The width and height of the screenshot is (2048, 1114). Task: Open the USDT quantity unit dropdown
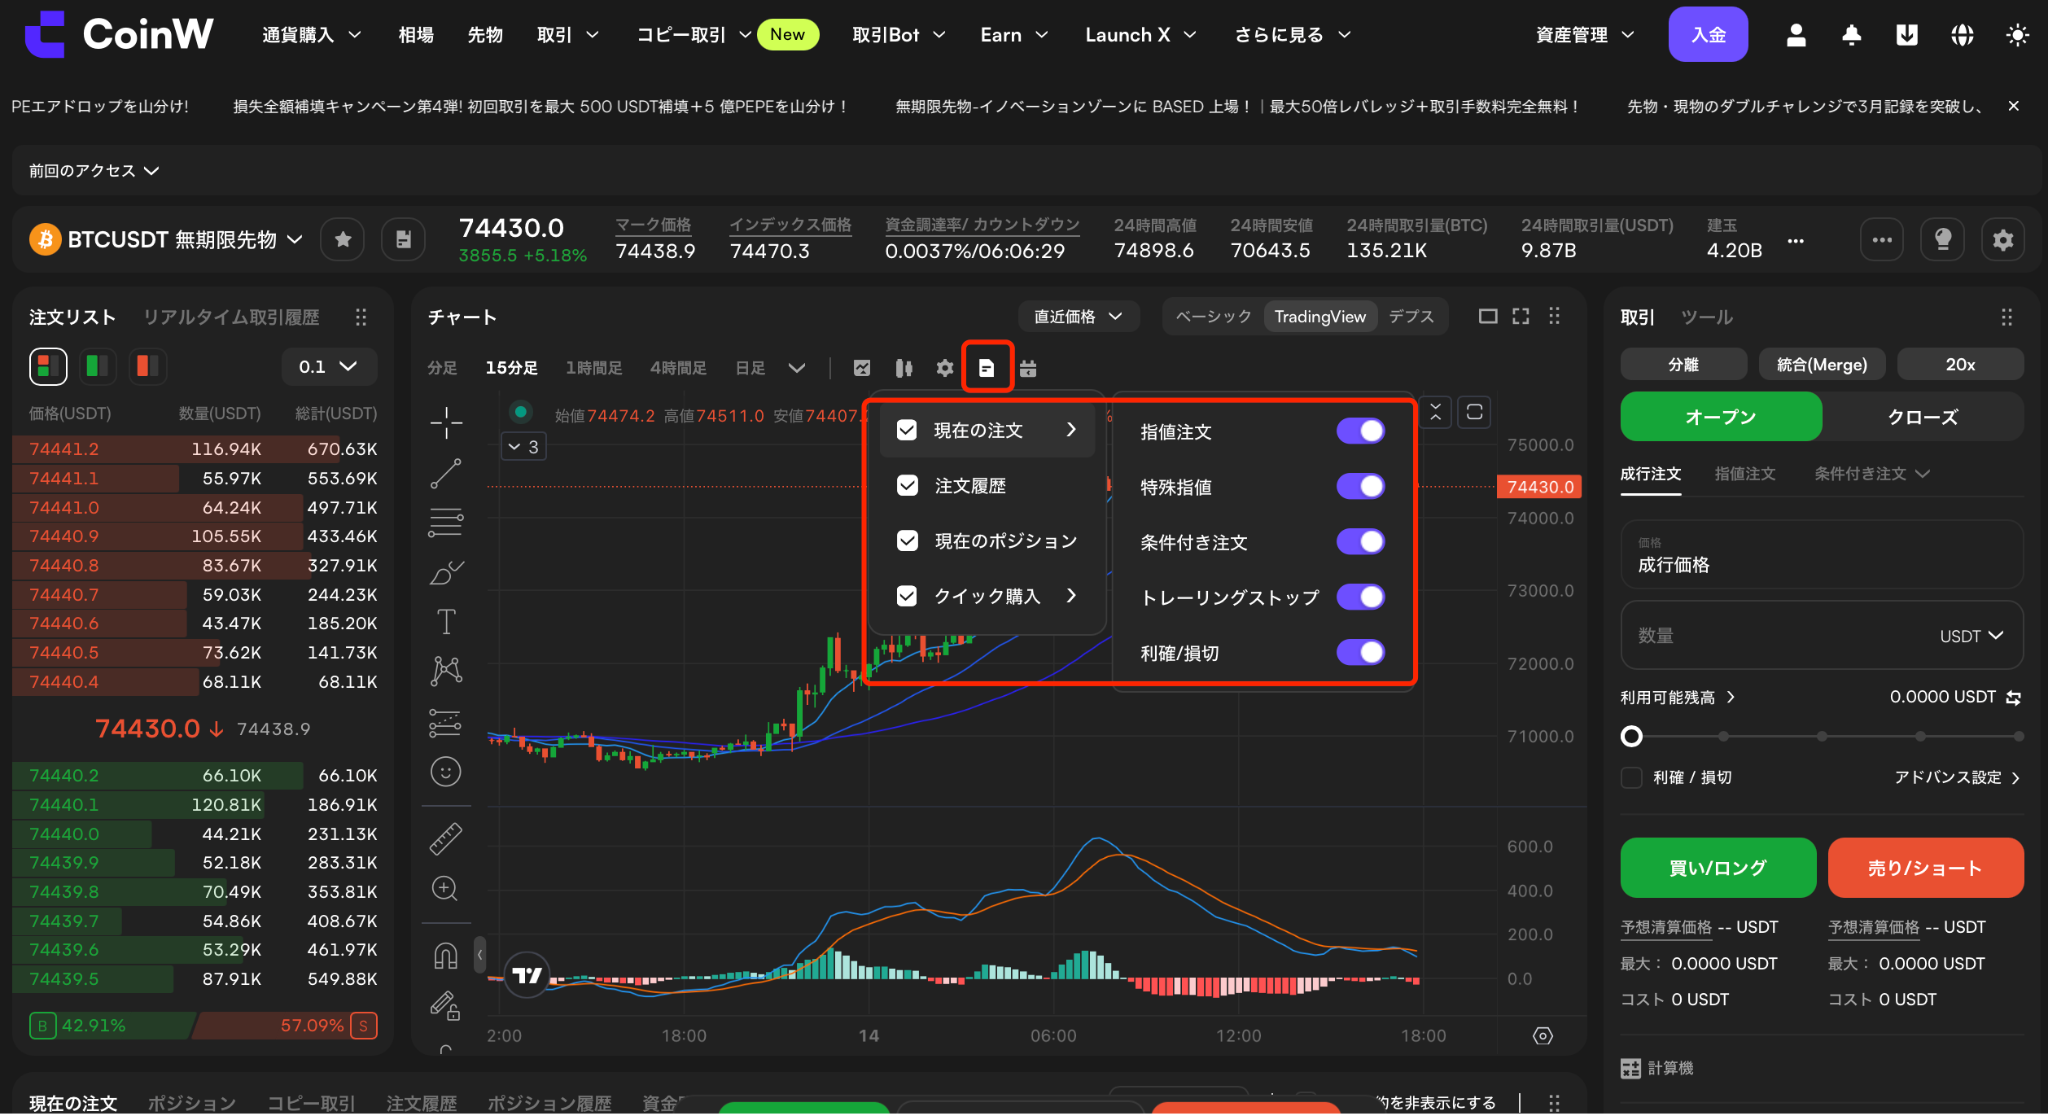[1971, 636]
